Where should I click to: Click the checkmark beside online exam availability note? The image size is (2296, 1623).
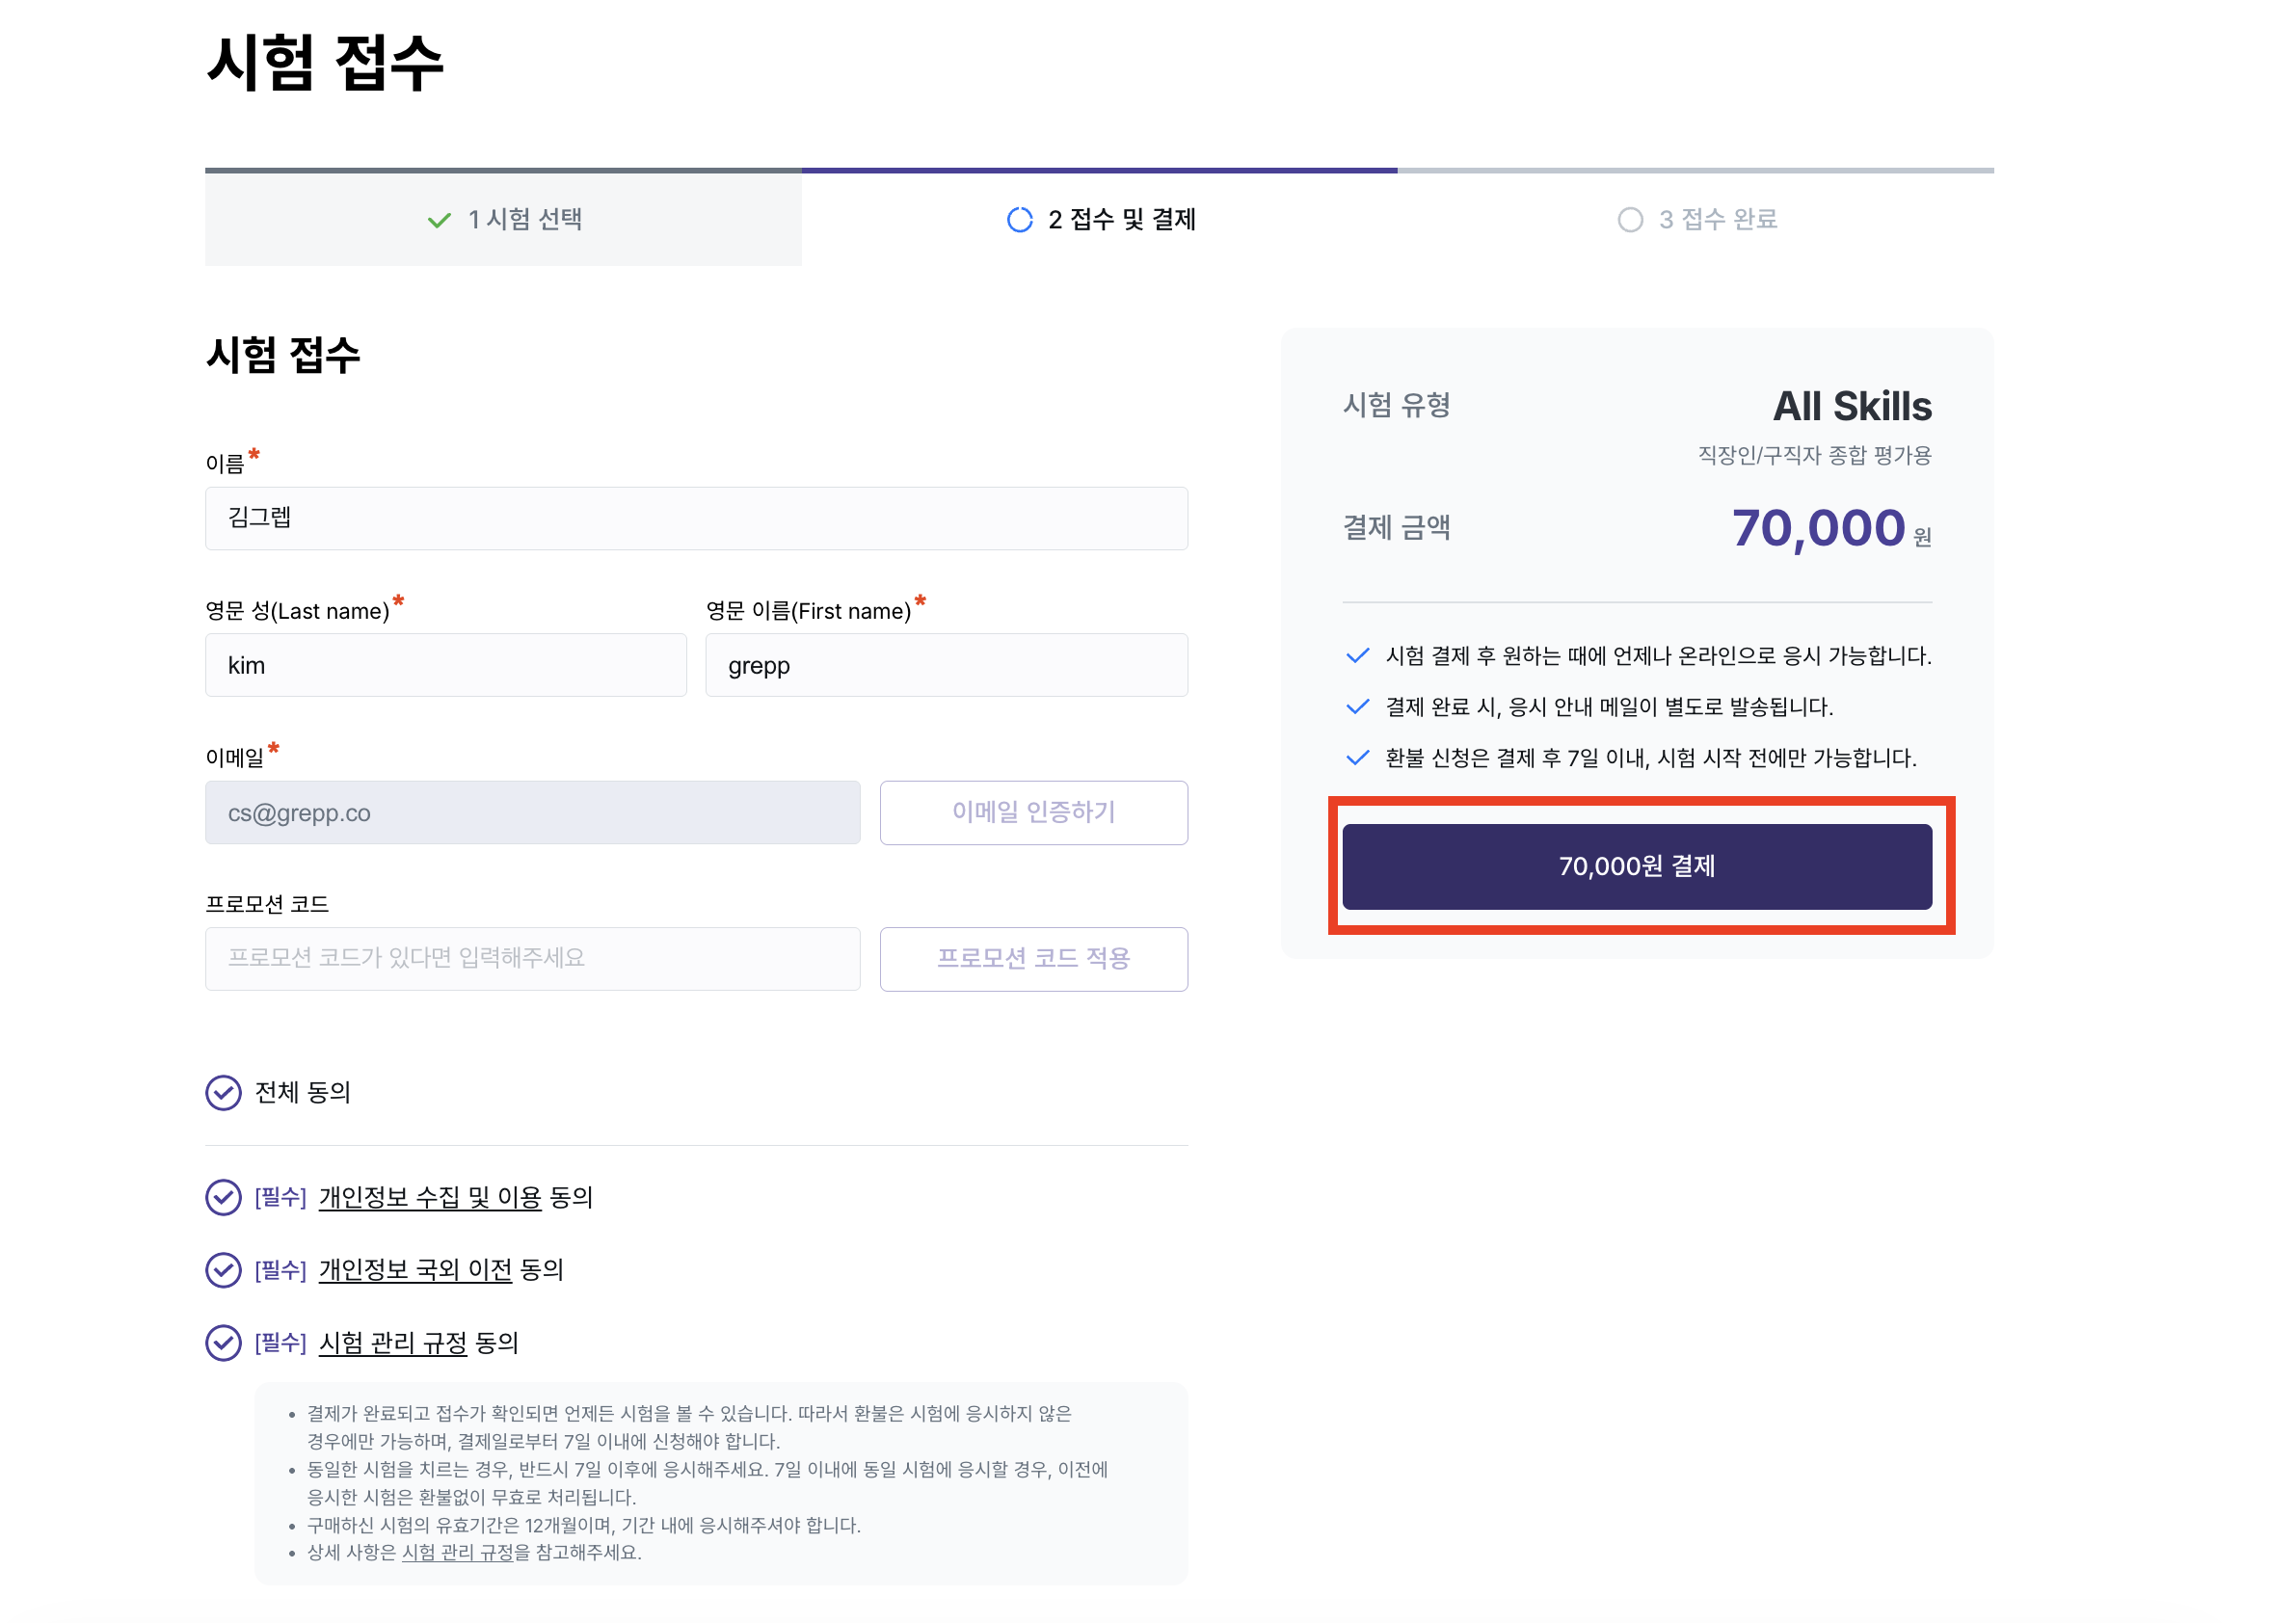point(1357,656)
